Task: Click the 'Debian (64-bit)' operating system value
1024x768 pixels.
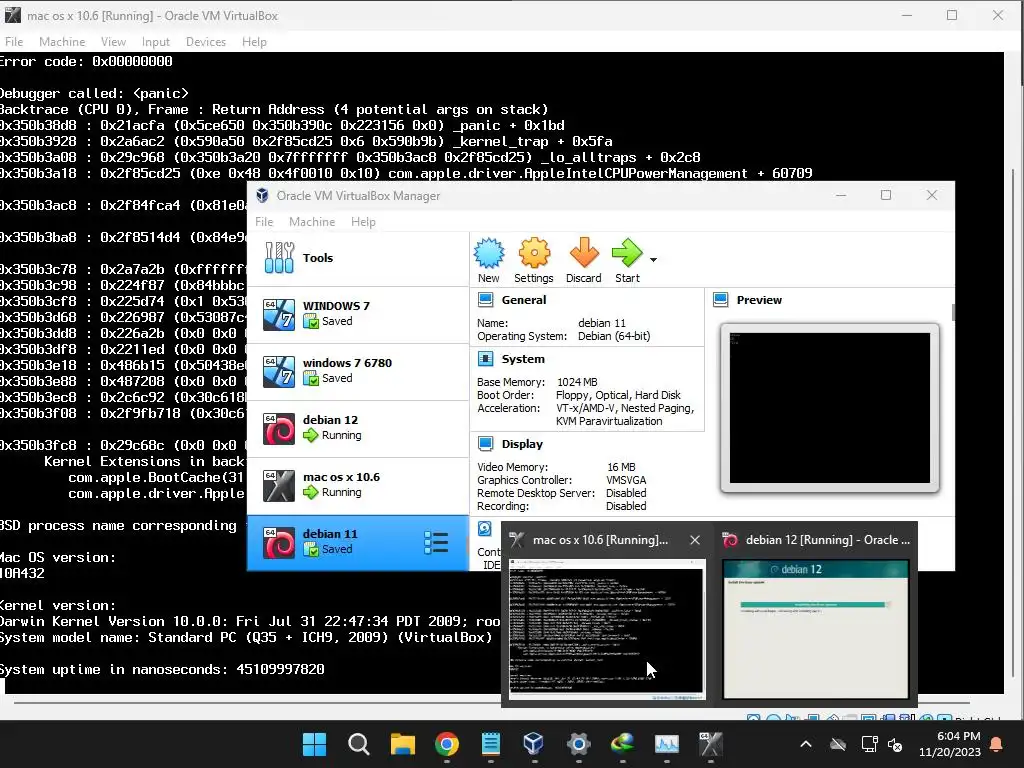Action: [614, 336]
